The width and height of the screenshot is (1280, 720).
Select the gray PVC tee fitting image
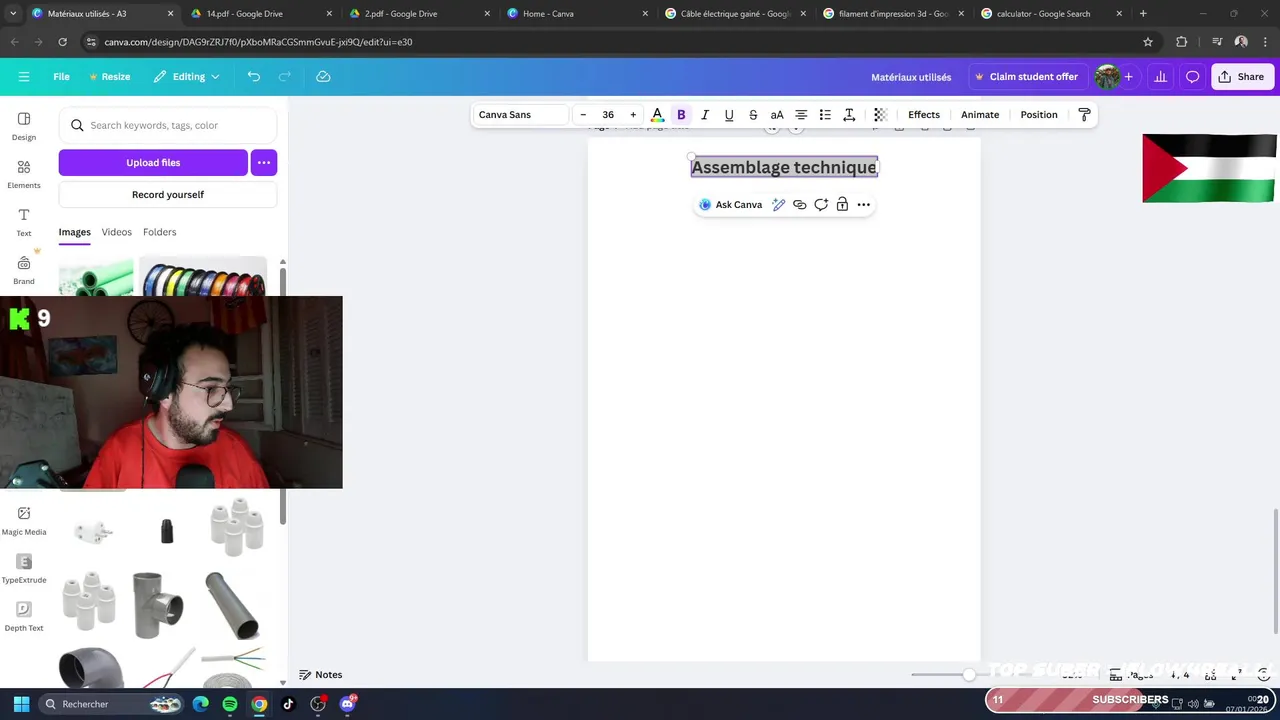point(158,605)
